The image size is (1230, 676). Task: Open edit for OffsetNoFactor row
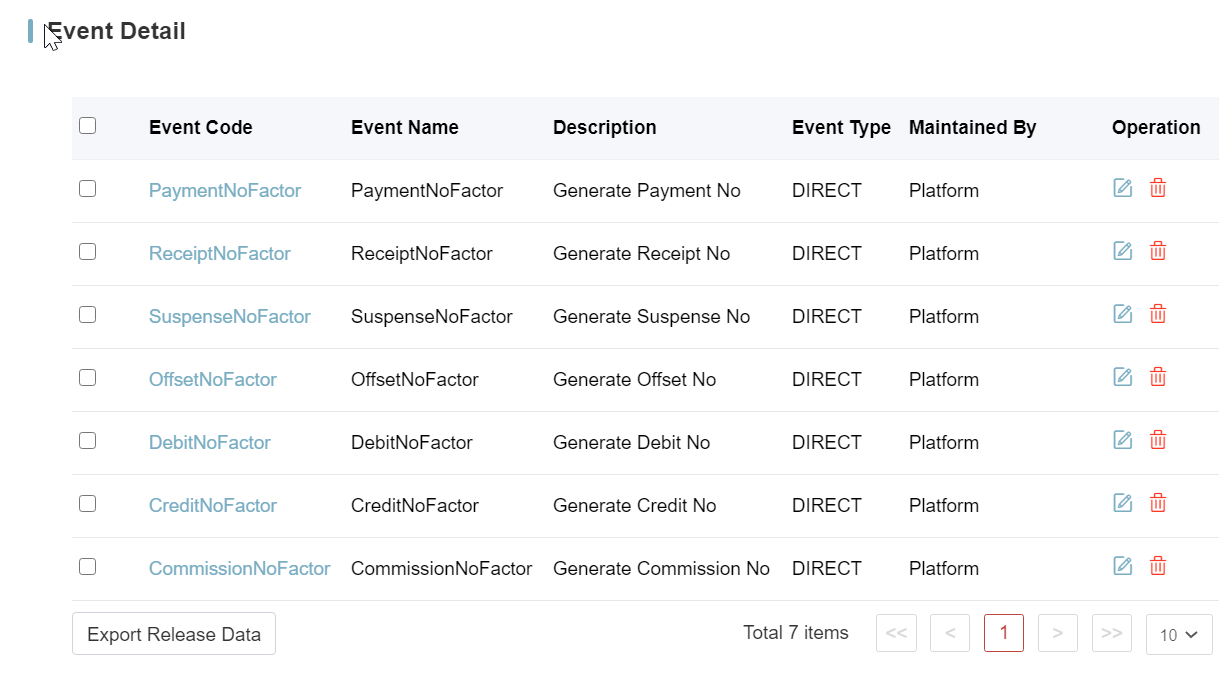coord(1123,377)
